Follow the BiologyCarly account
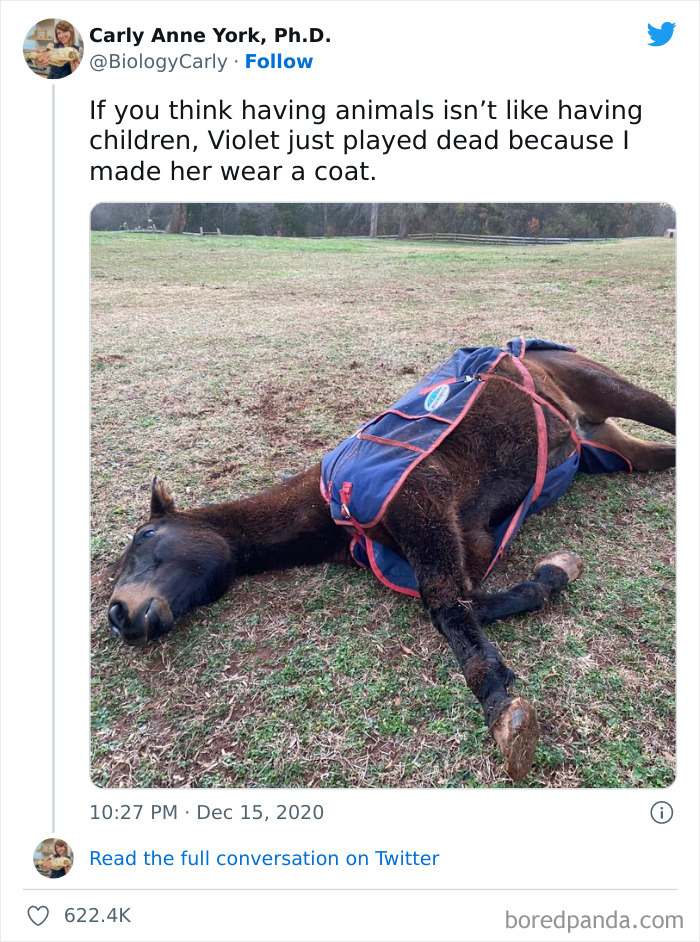The height and width of the screenshot is (942, 700). click(279, 61)
